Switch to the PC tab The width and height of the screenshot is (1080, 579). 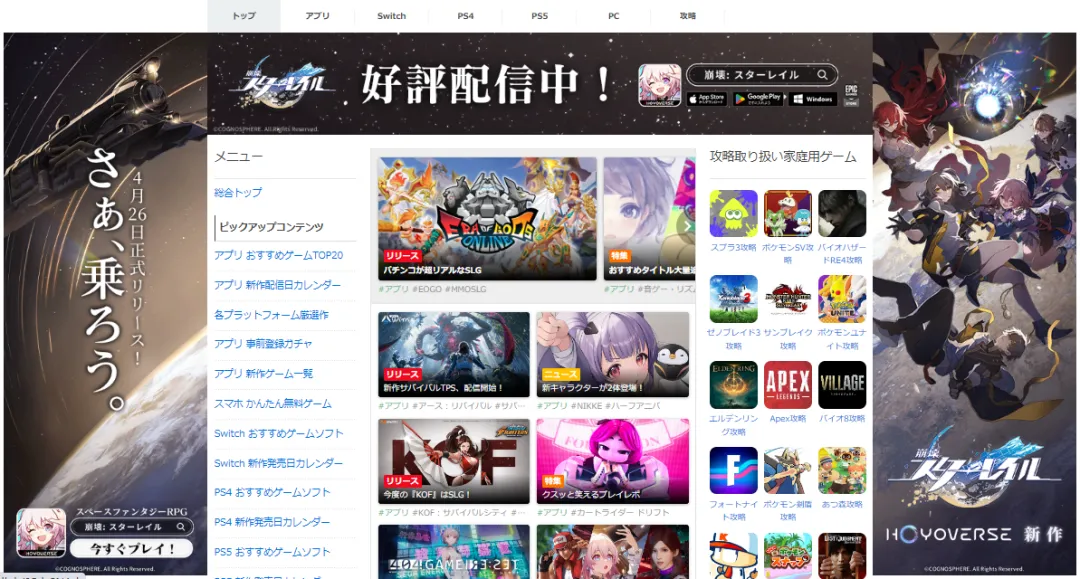(614, 16)
